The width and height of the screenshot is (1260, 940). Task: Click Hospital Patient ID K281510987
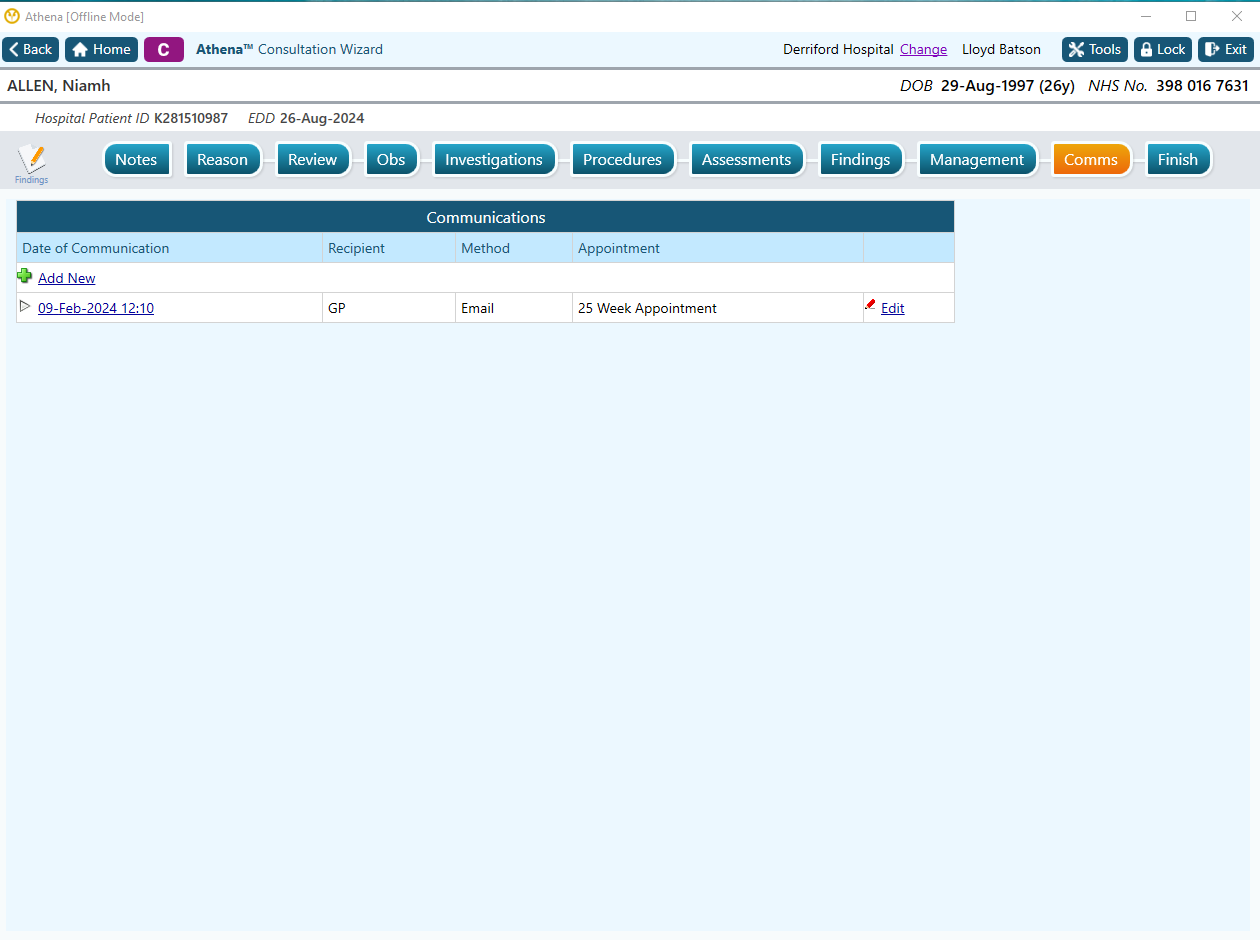tap(191, 118)
